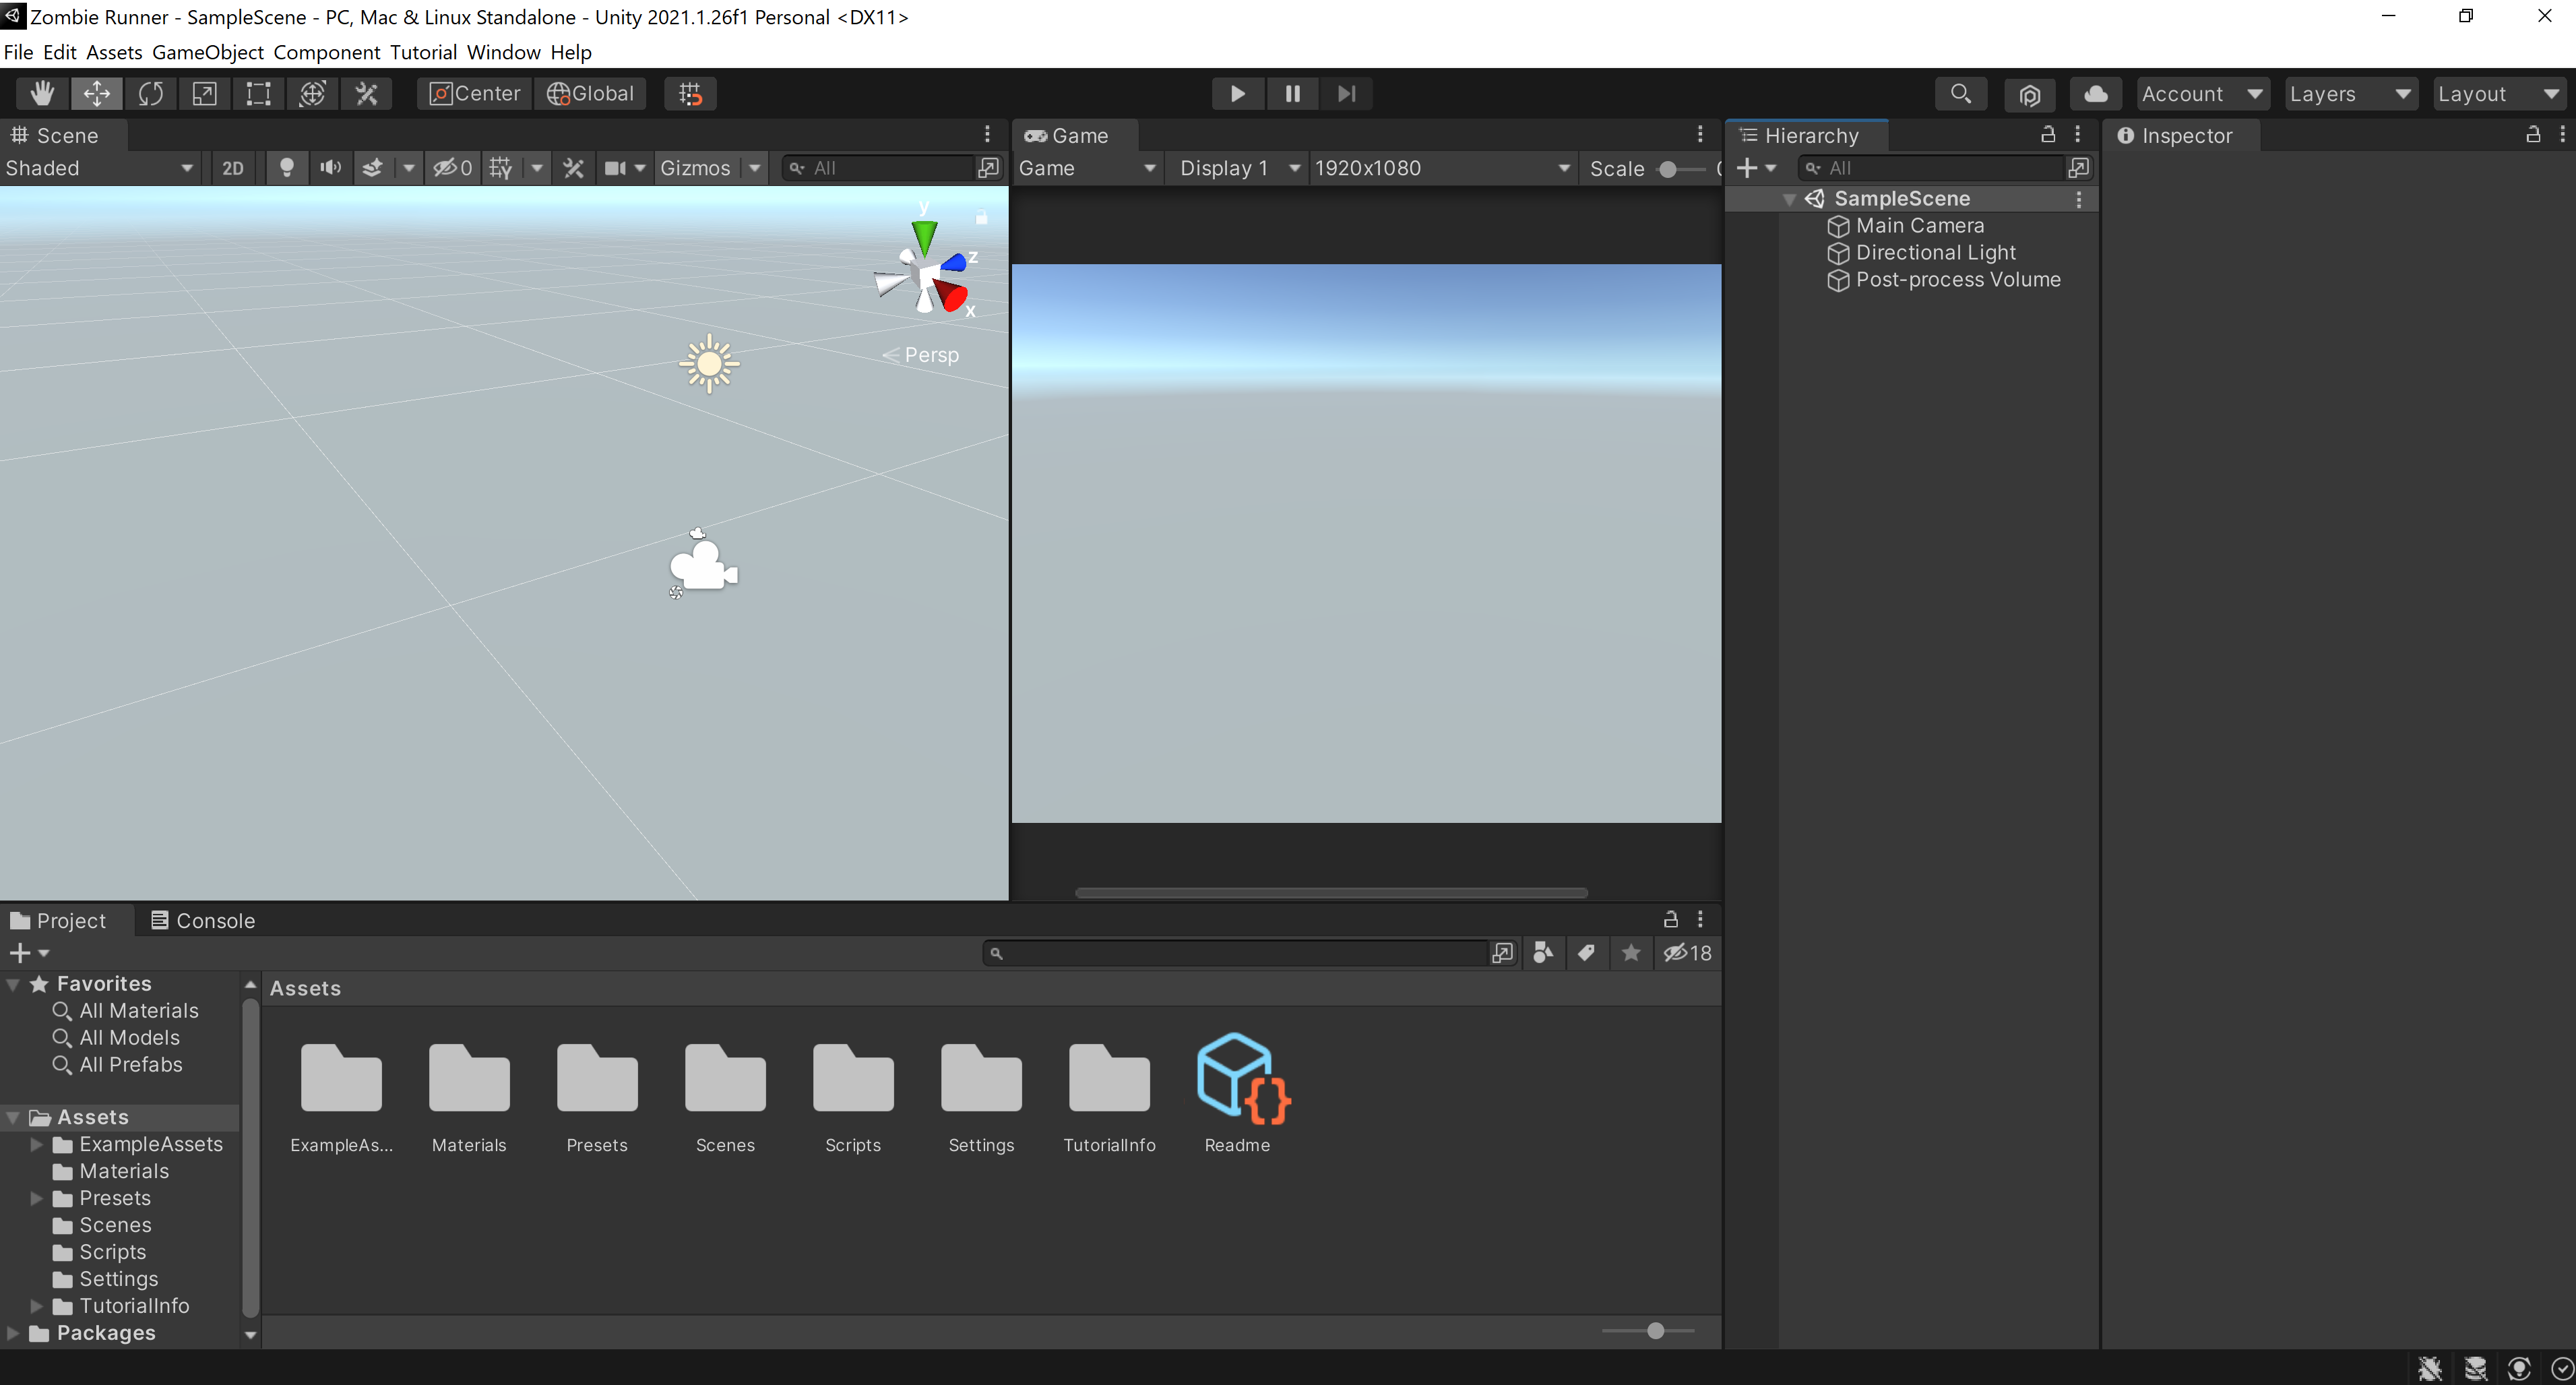Open custom editor tools
Image resolution: width=2576 pixels, height=1385 pixels.
point(366,94)
